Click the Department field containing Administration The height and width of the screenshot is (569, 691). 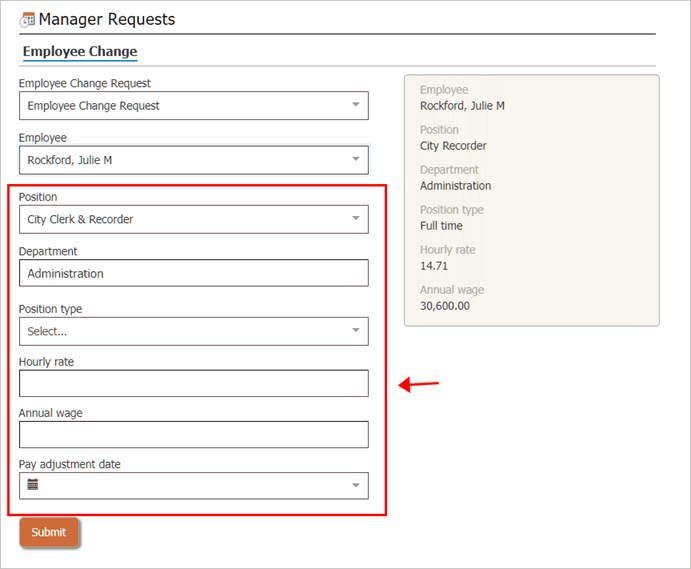tap(193, 273)
